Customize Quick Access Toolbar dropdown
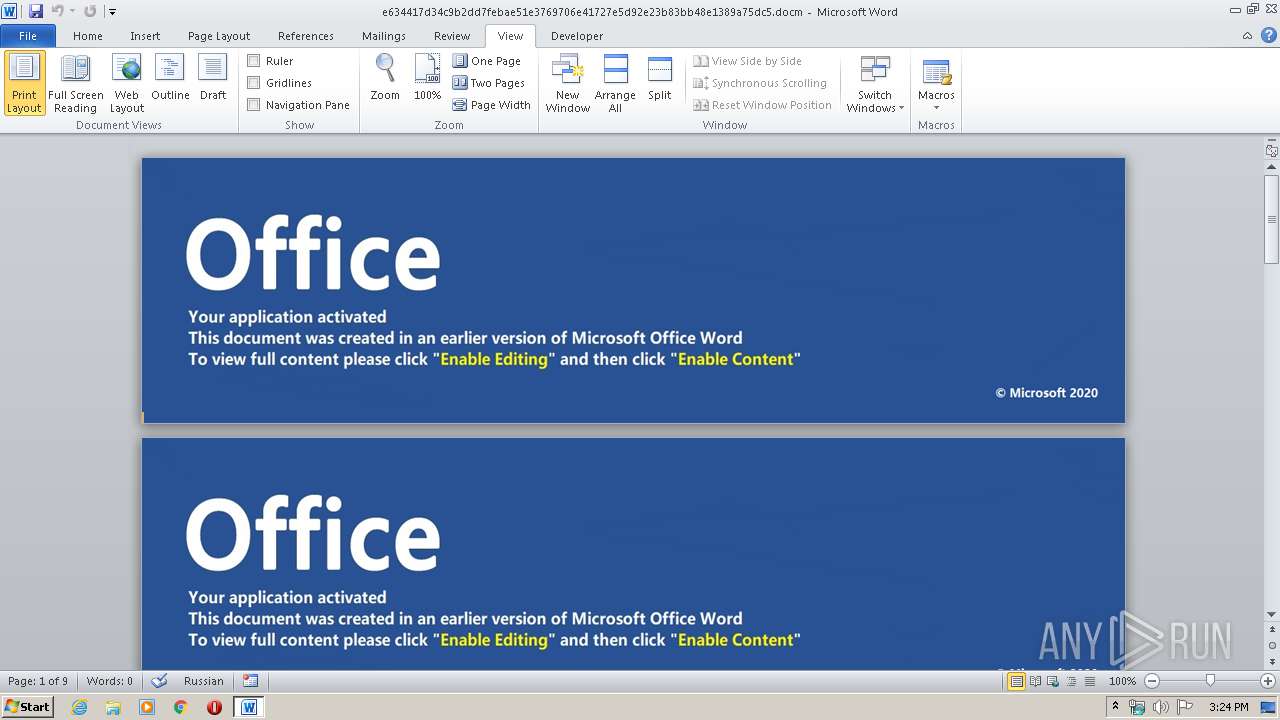This screenshot has width=1280, height=720. 112,11
